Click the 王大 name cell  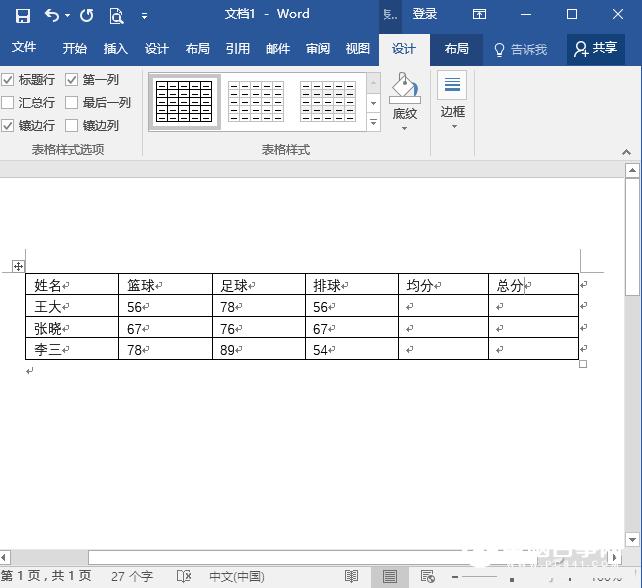point(72,306)
